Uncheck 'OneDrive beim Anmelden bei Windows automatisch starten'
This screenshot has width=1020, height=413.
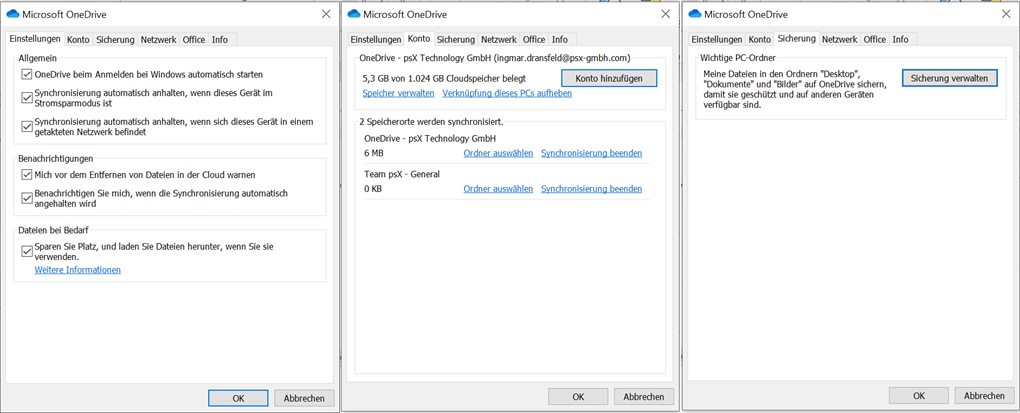point(28,75)
